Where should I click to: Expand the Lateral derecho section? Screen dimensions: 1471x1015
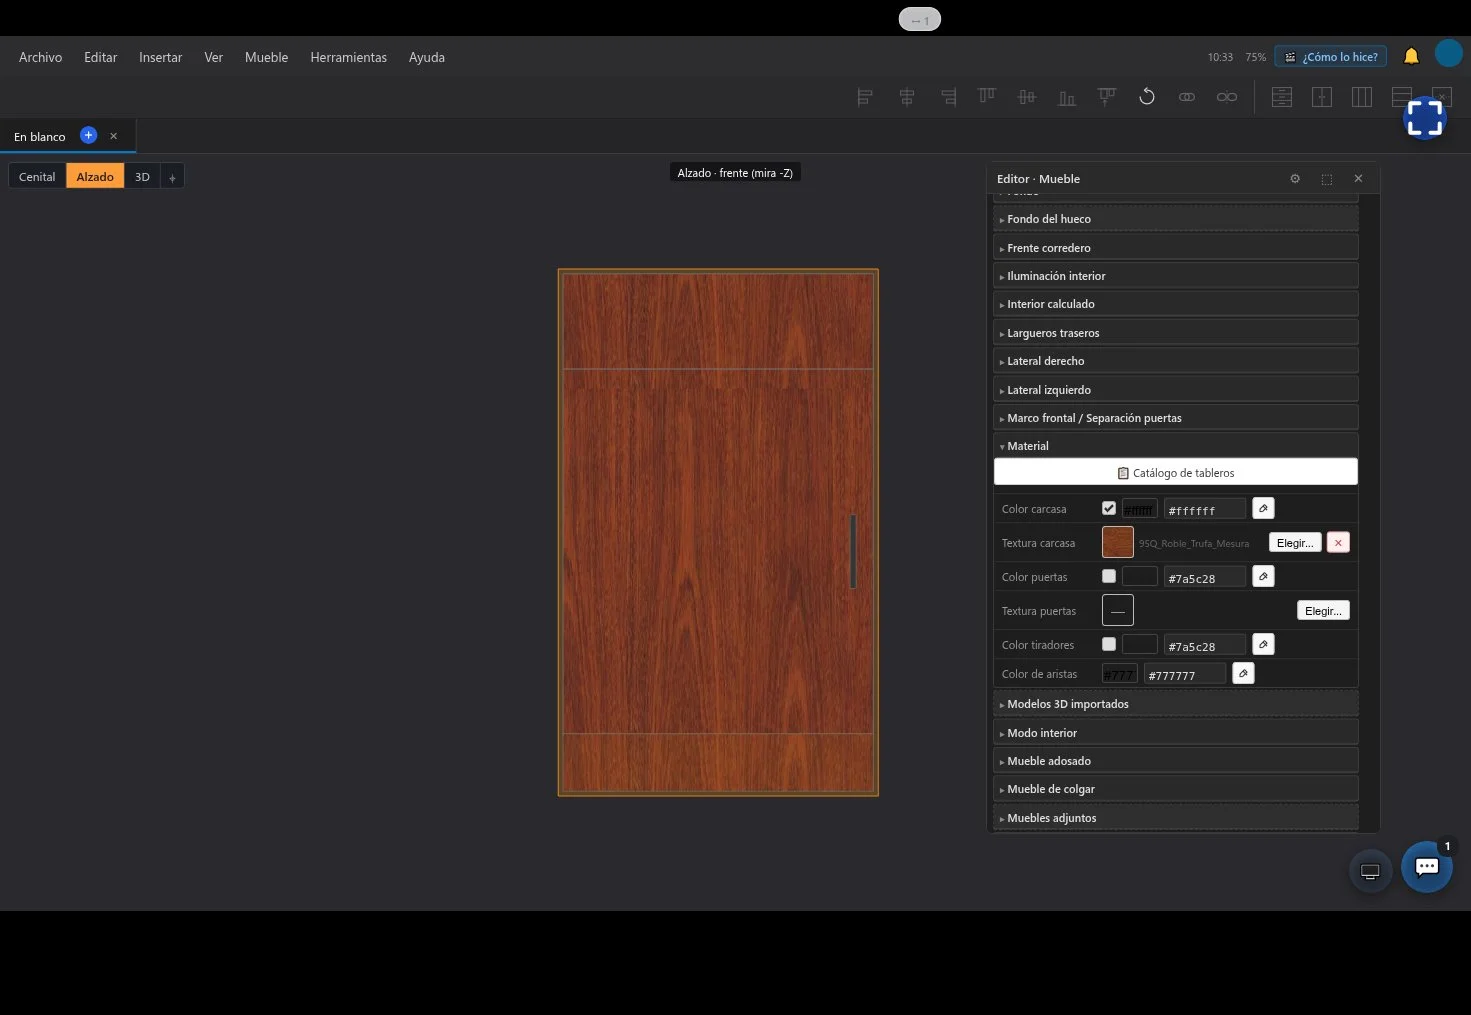1176,361
